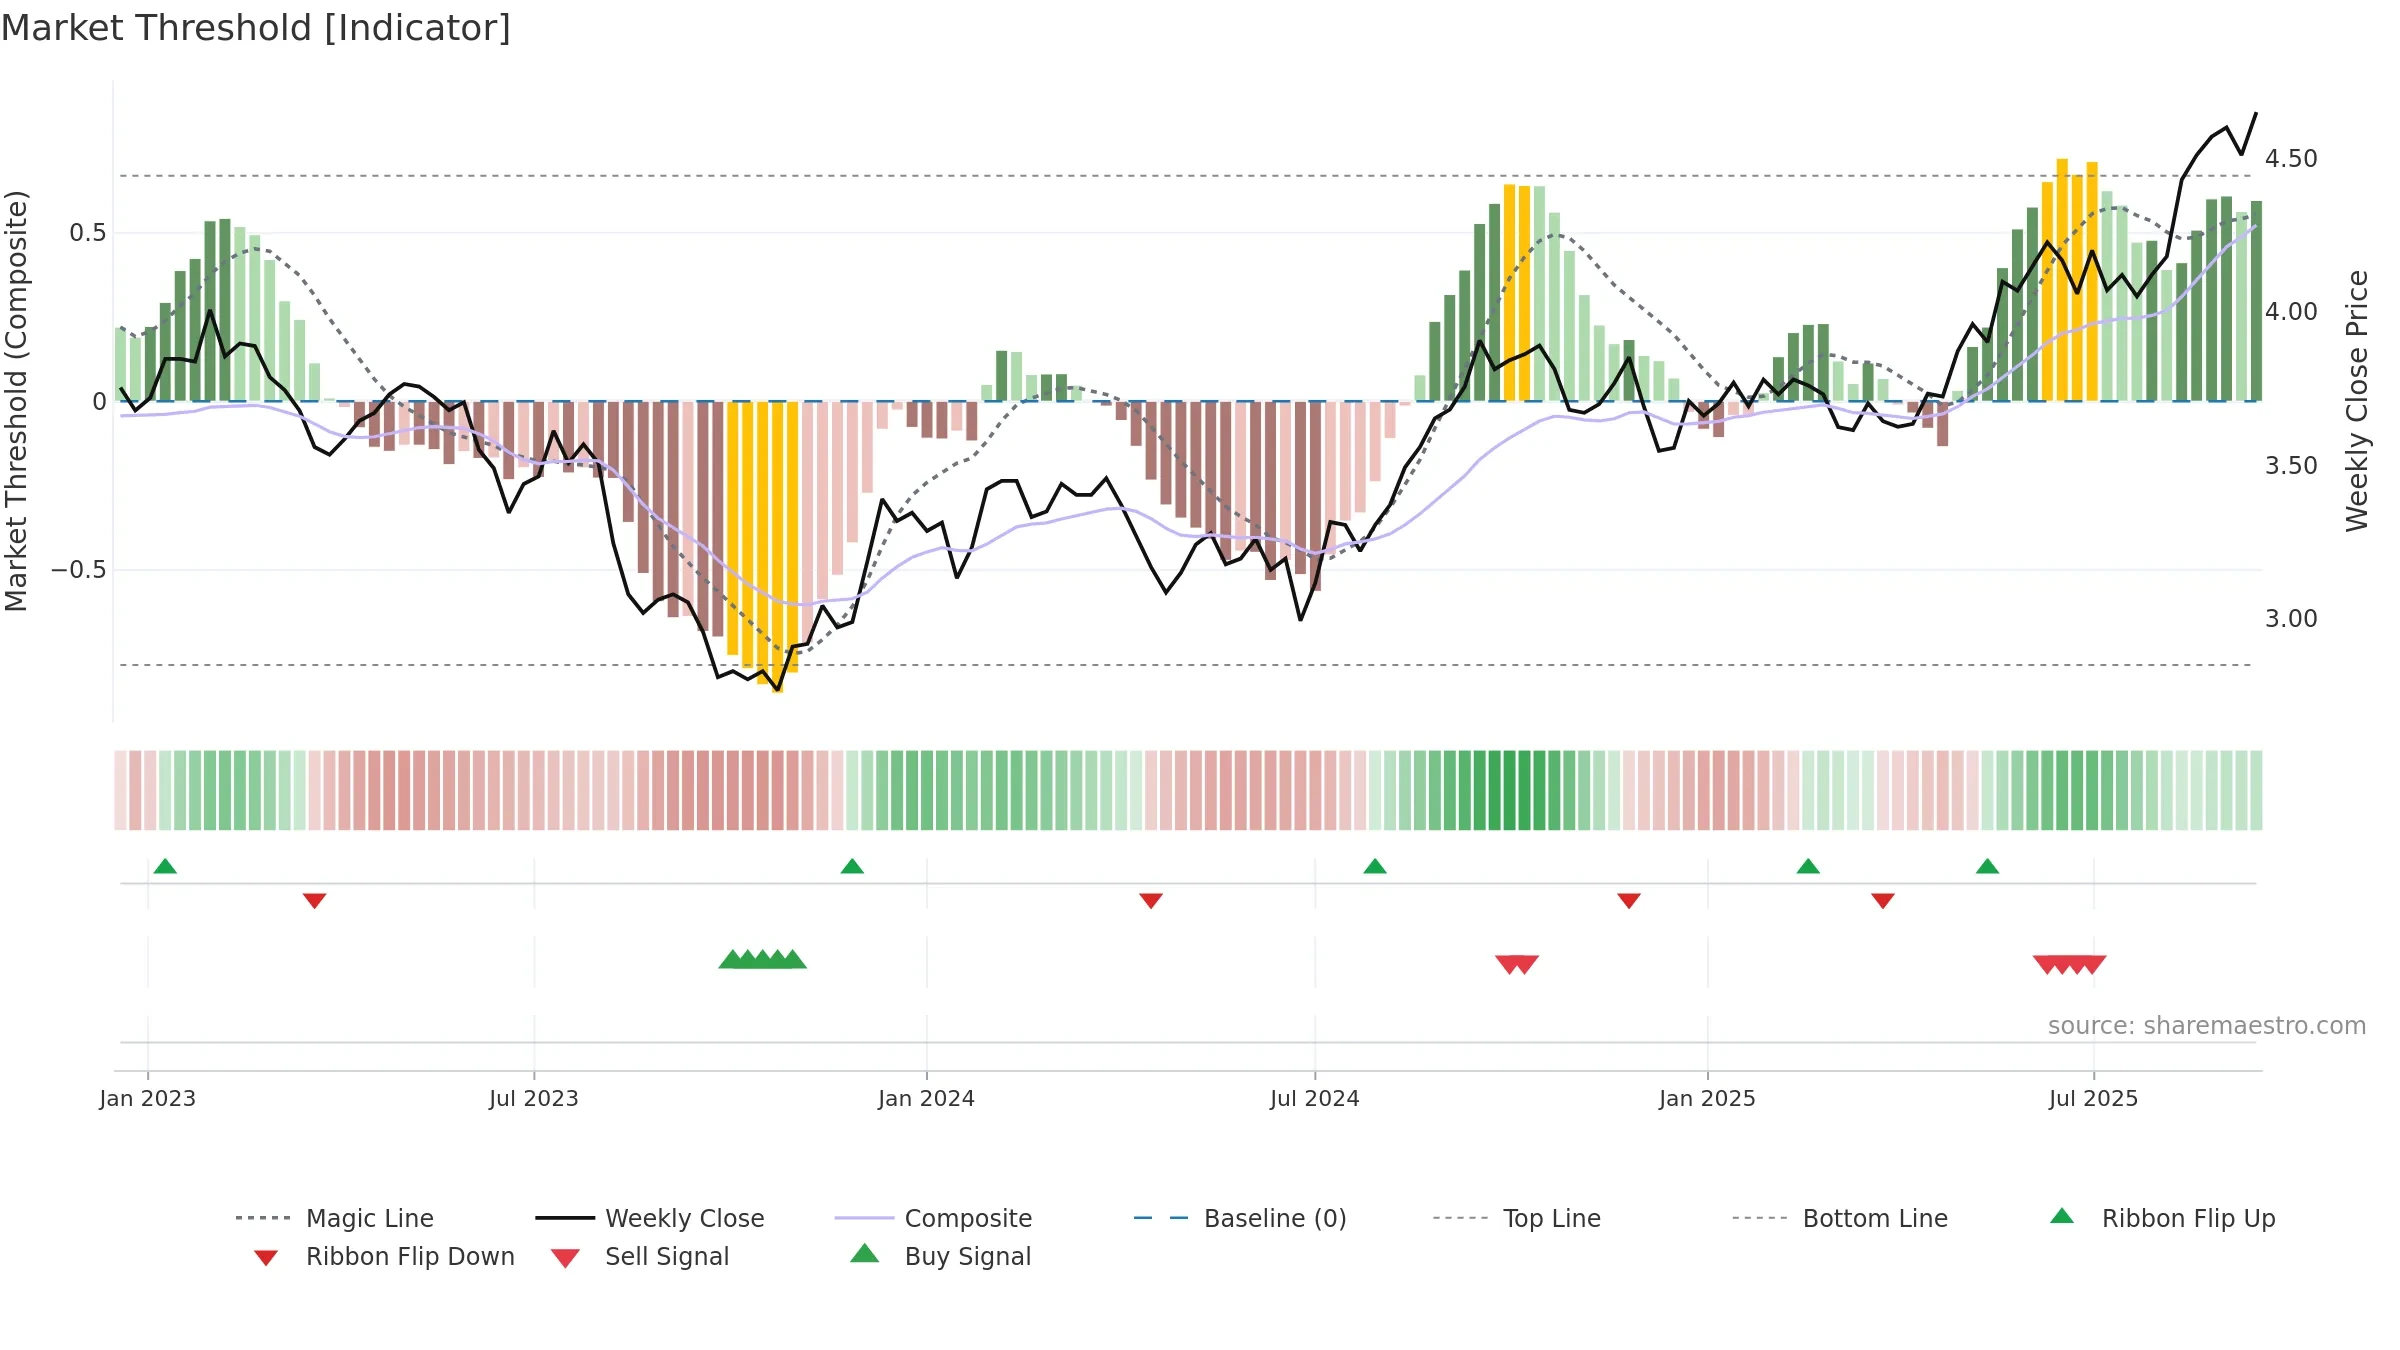Click the ribbon flip up marker before Jan 2024
The height and width of the screenshot is (1350, 2400).
point(852,866)
